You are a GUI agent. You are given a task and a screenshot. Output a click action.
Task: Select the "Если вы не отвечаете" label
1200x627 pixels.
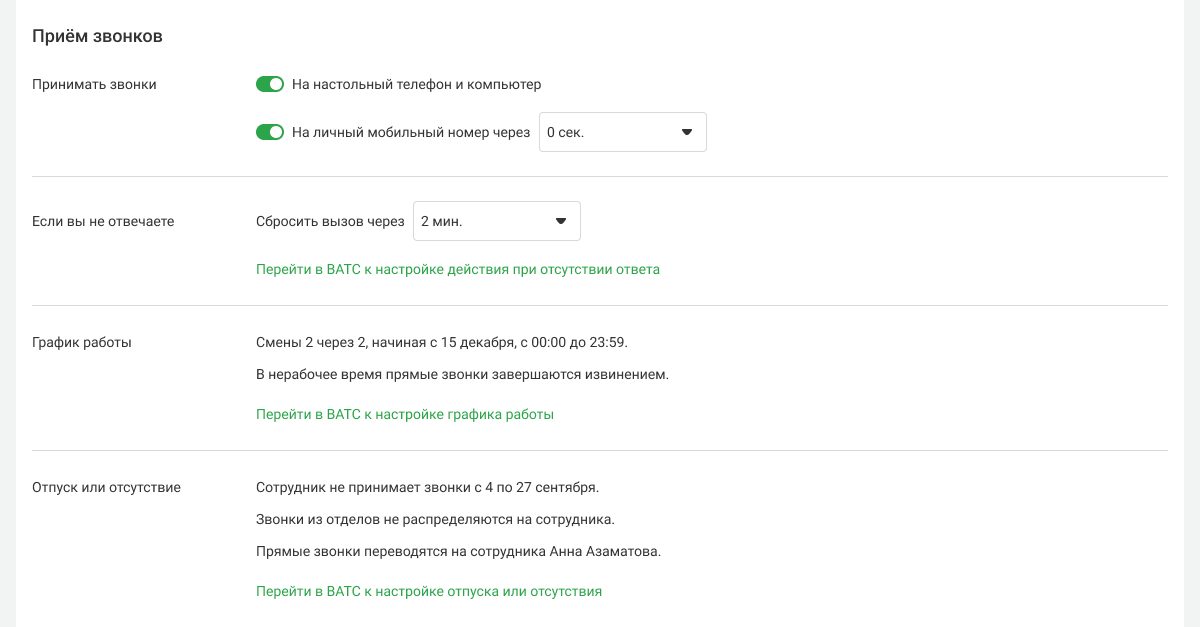point(103,221)
